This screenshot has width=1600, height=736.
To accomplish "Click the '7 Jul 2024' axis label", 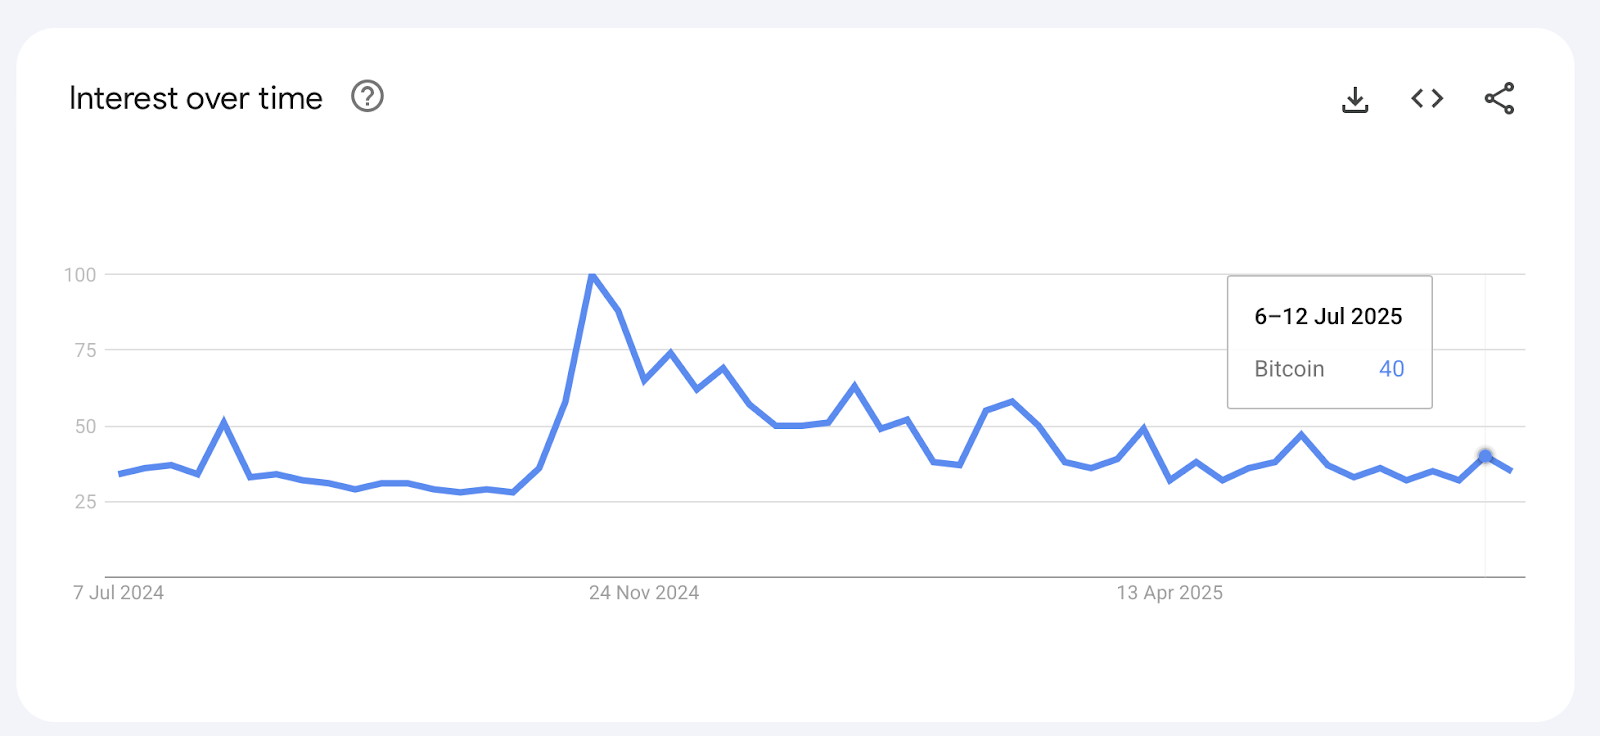I will (118, 592).
